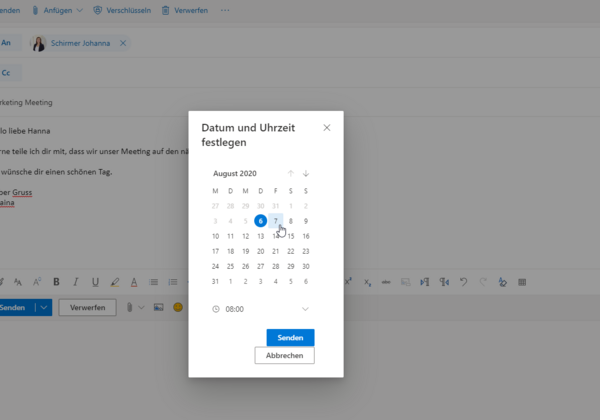Set right-to-left text direction
This screenshot has height=420, width=600.
point(444,282)
